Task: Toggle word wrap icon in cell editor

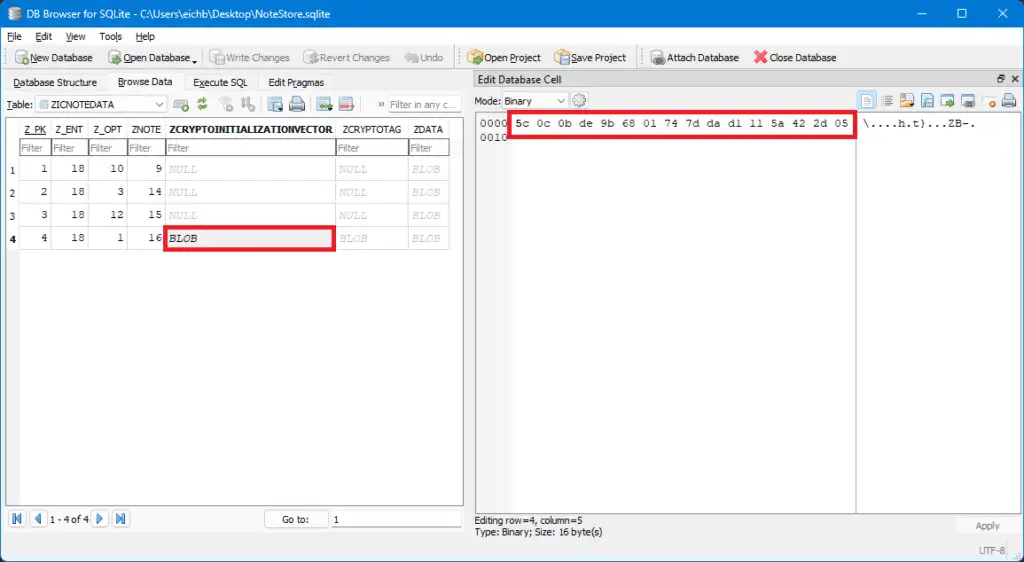Action: (888, 101)
